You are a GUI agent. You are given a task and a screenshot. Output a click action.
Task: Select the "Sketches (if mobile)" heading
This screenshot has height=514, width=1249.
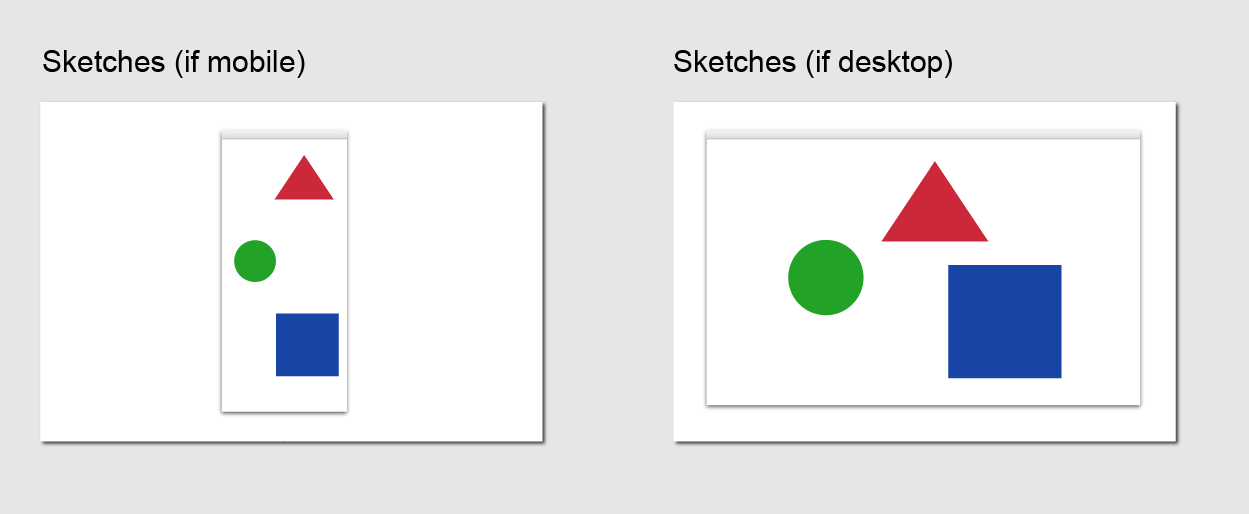[x=173, y=62]
